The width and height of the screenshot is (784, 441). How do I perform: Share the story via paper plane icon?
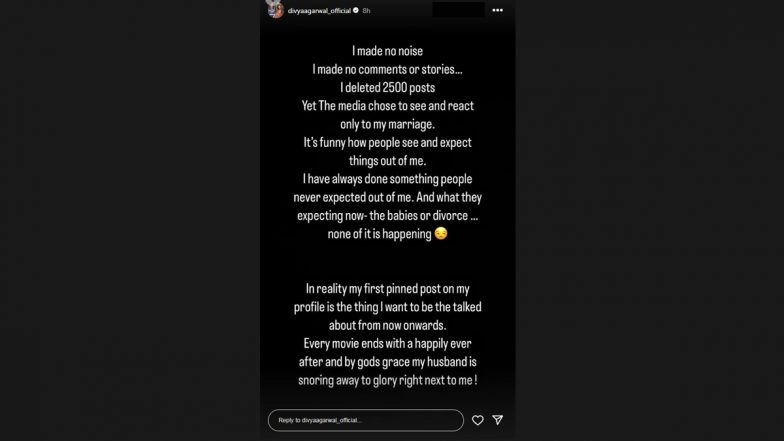pos(497,420)
